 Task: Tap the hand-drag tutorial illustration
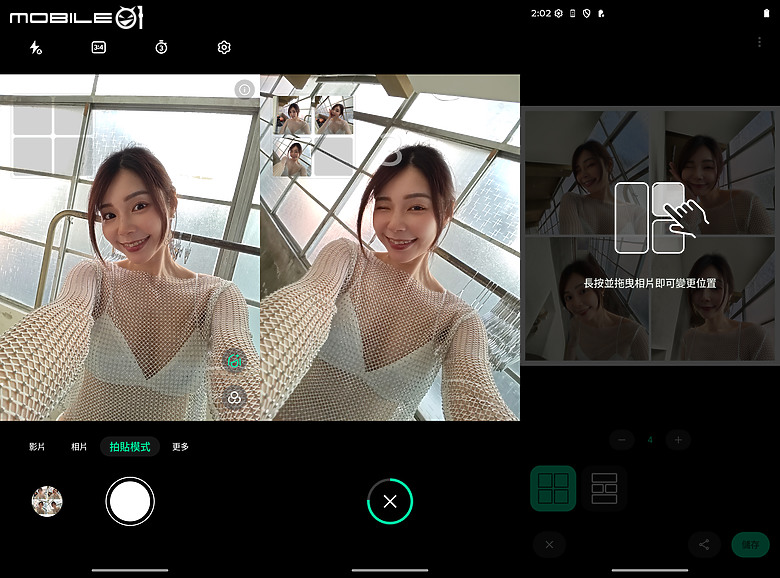coord(661,217)
